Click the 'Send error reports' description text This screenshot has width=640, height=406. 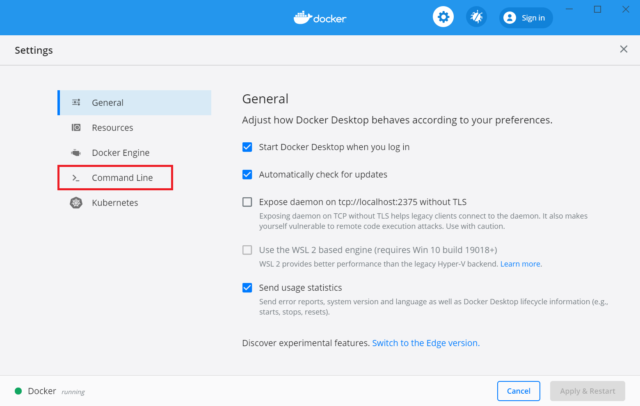[433, 307]
